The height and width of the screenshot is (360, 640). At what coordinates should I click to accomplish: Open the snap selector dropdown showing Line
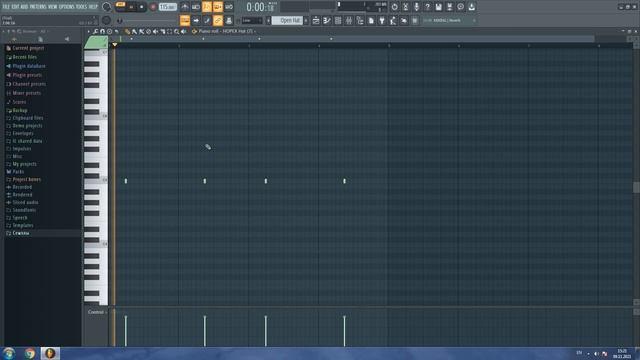click(x=252, y=20)
